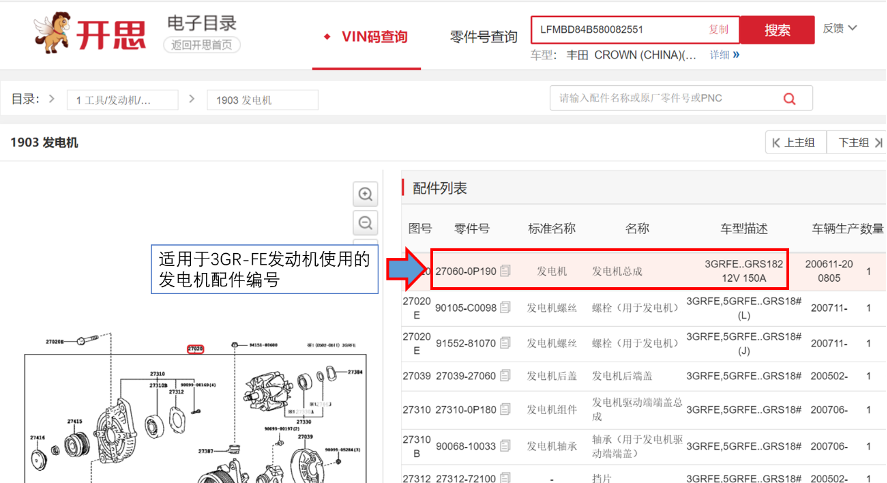Viewport: 887px width, 483px height.
Task: Select part number 91552-81070
Action: tap(466, 343)
